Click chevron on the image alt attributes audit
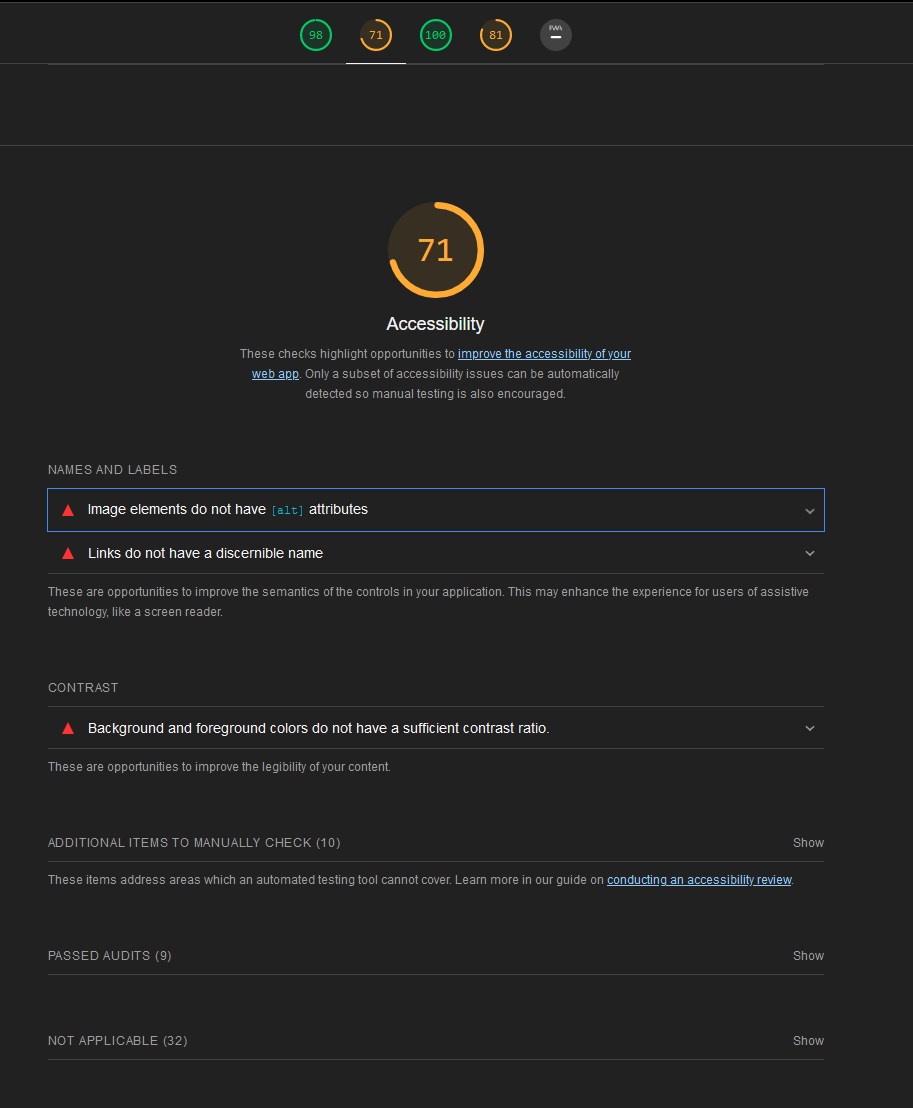The image size is (913, 1108). (x=810, y=511)
